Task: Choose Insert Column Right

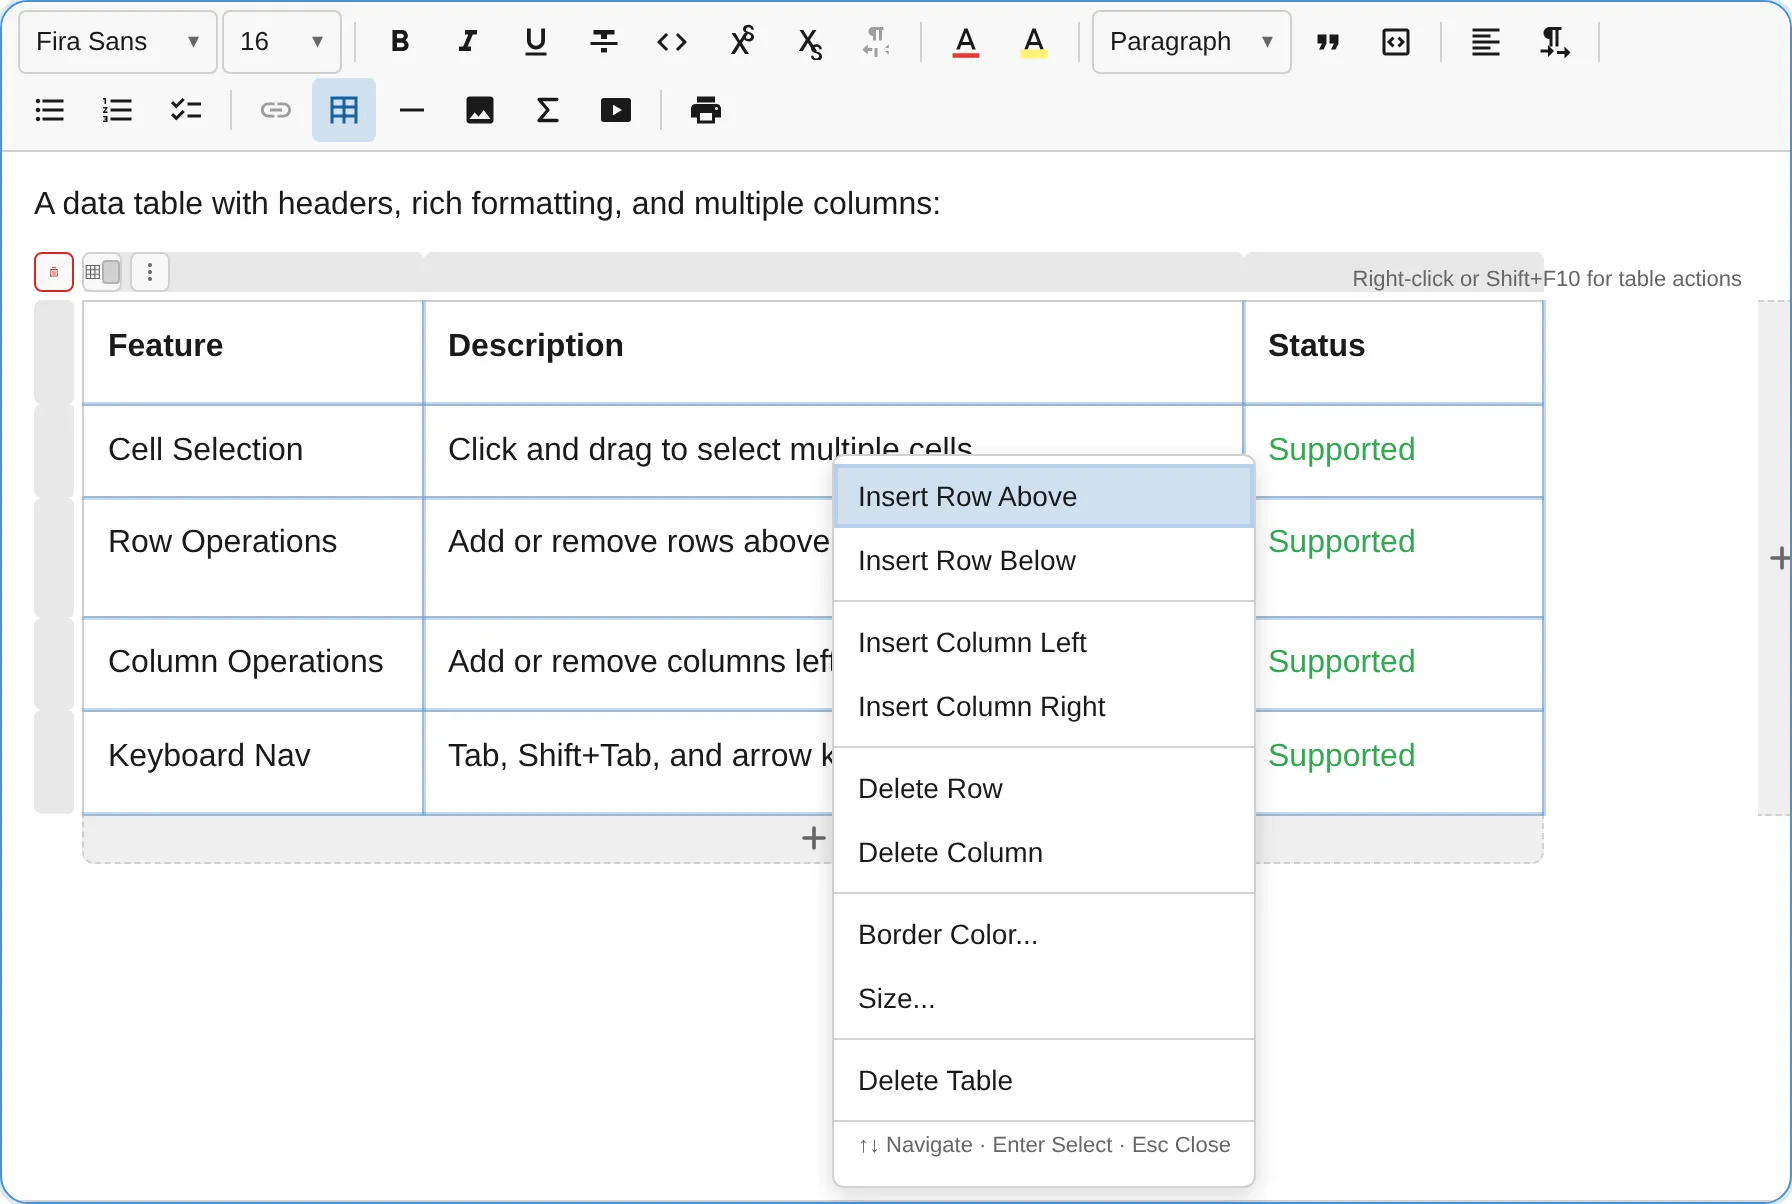Action: coord(1044,707)
